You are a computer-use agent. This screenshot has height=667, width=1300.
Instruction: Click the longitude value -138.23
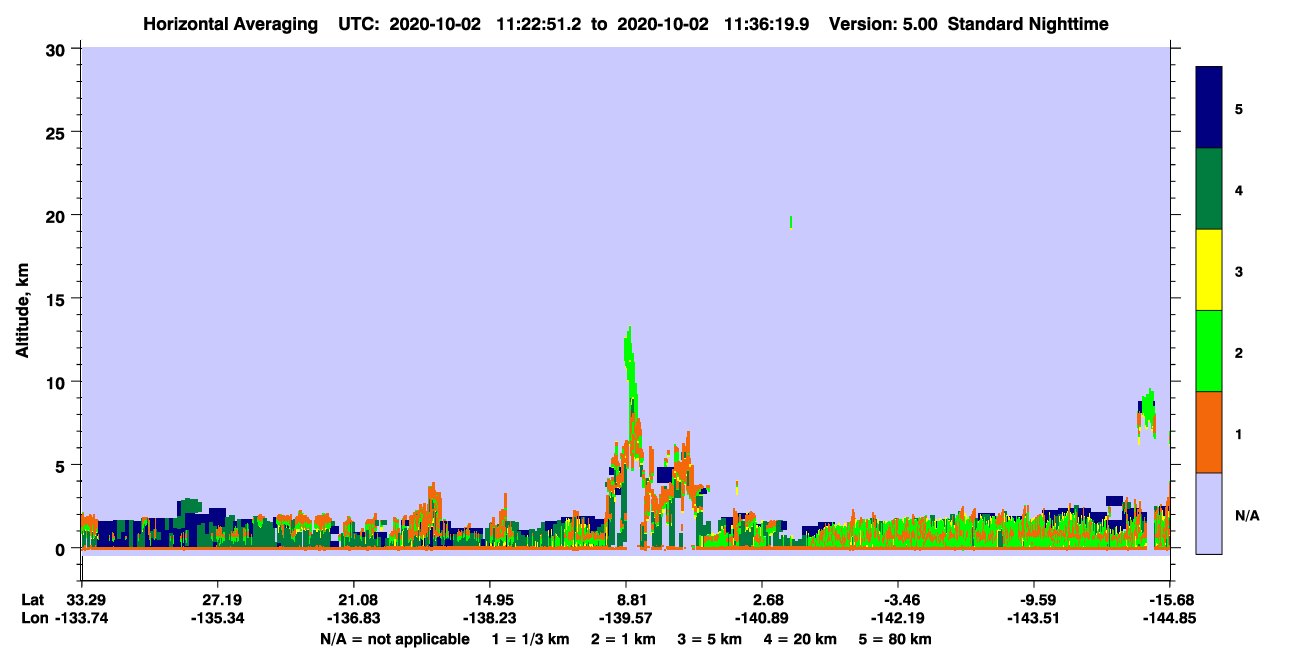click(490, 618)
